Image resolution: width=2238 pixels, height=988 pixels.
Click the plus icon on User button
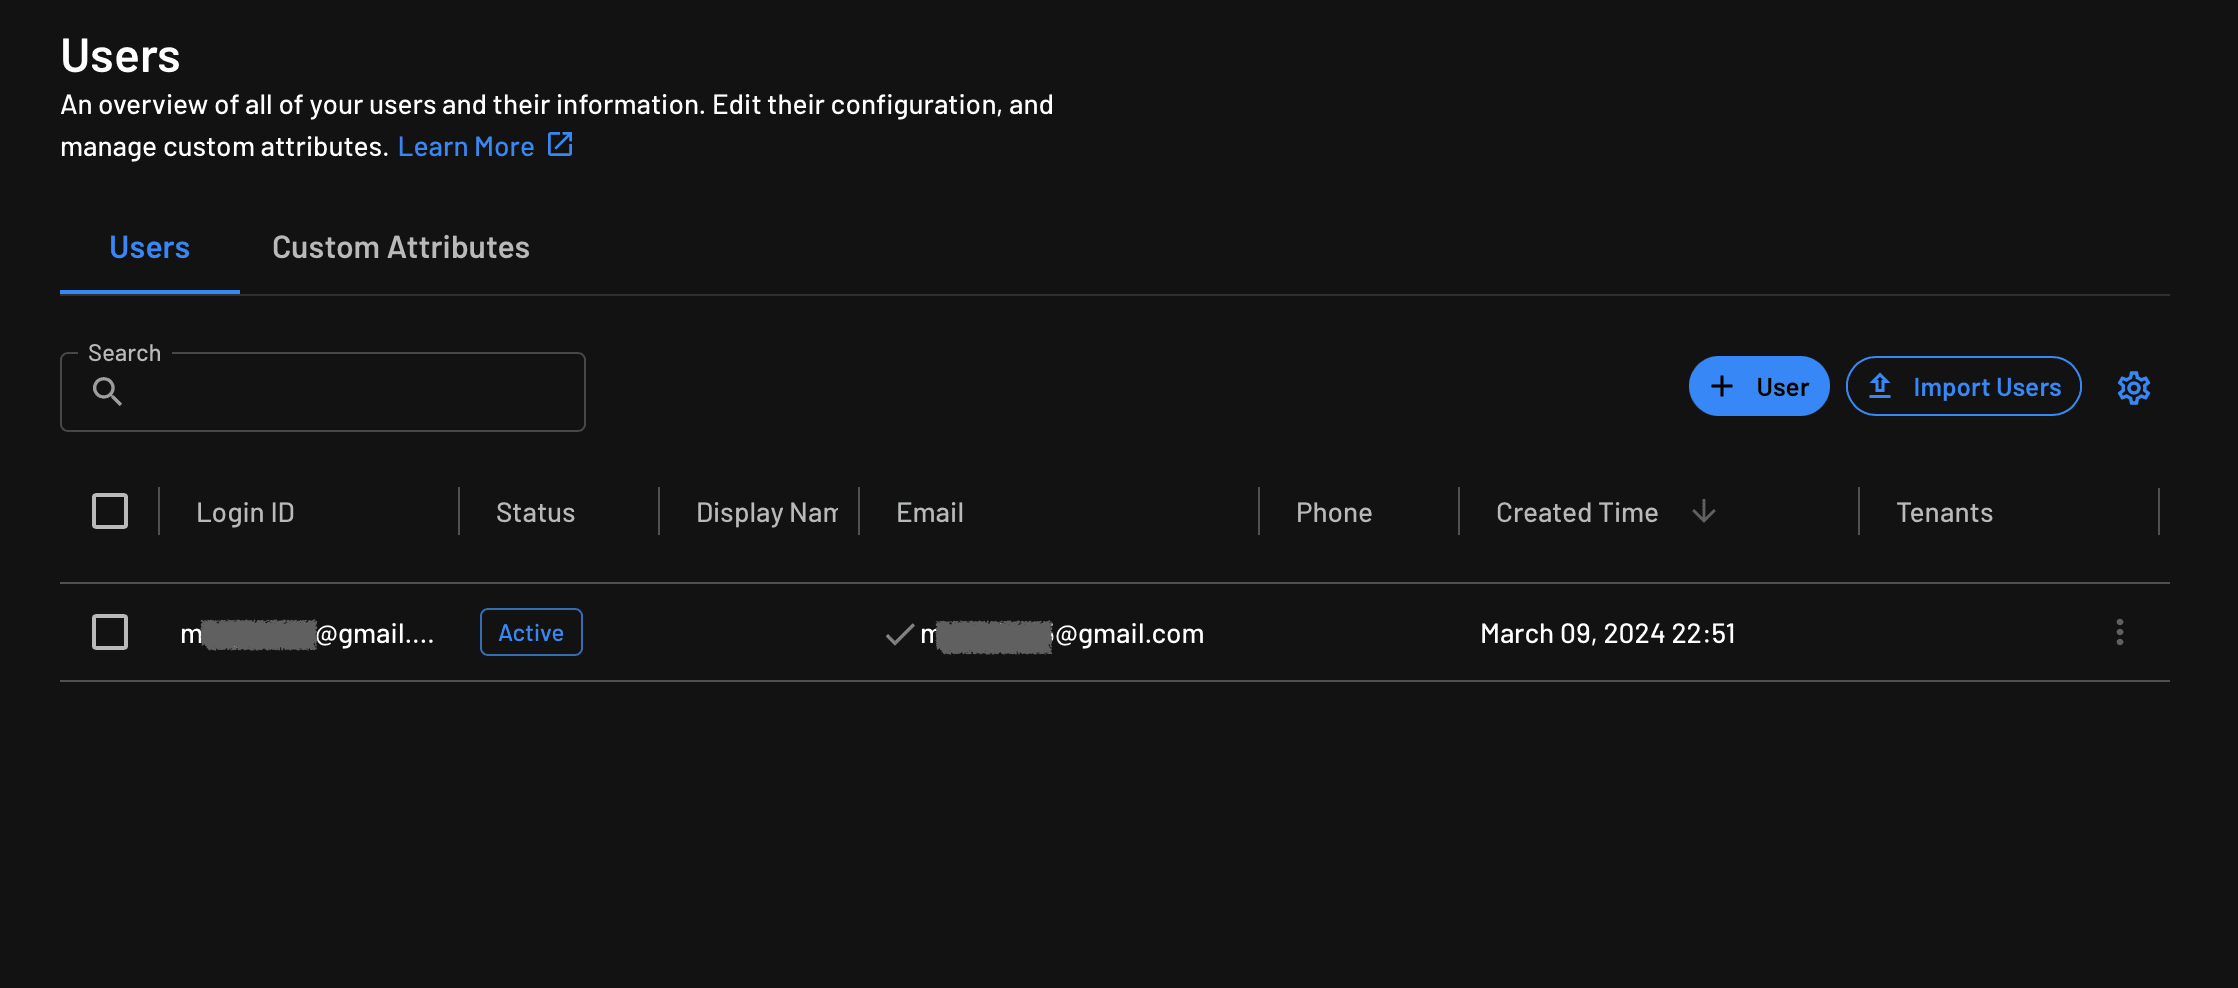pyautogui.click(x=1722, y=387)
